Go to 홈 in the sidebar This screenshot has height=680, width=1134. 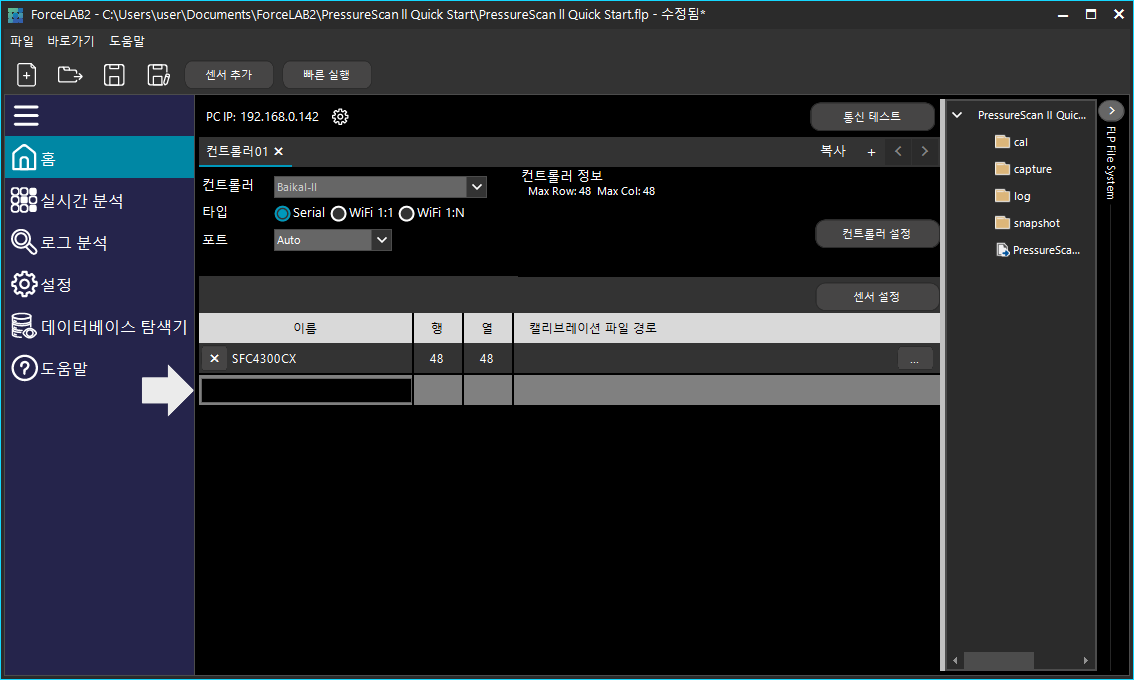pos(100,157)
